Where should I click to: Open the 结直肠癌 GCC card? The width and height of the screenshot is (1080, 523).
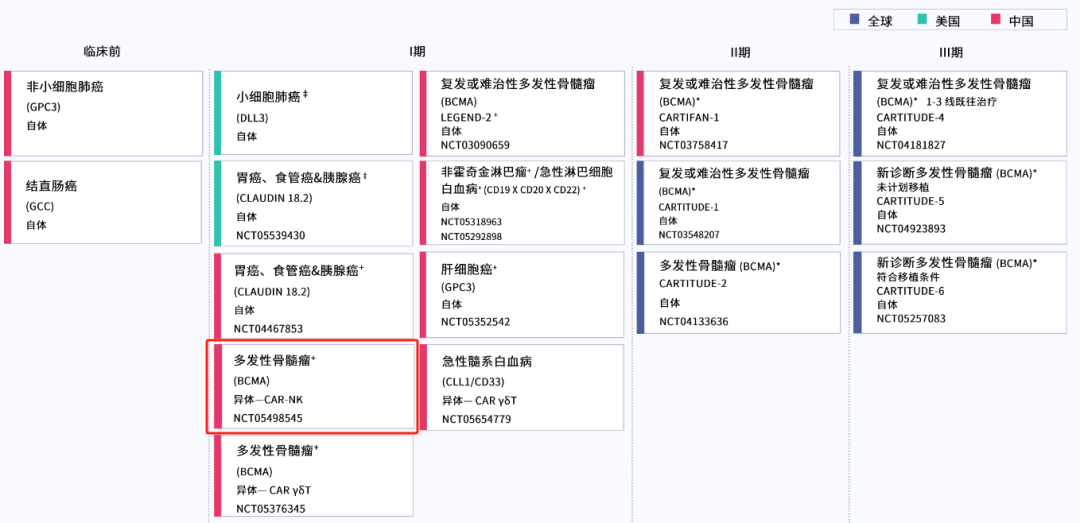[x=104, y=201]
